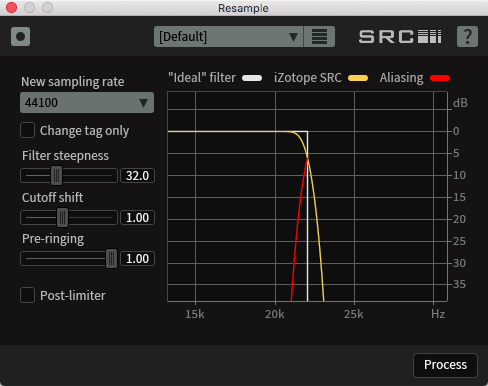Click the "Filter steepness" label

pyautogui.click(x=65, y=156)
